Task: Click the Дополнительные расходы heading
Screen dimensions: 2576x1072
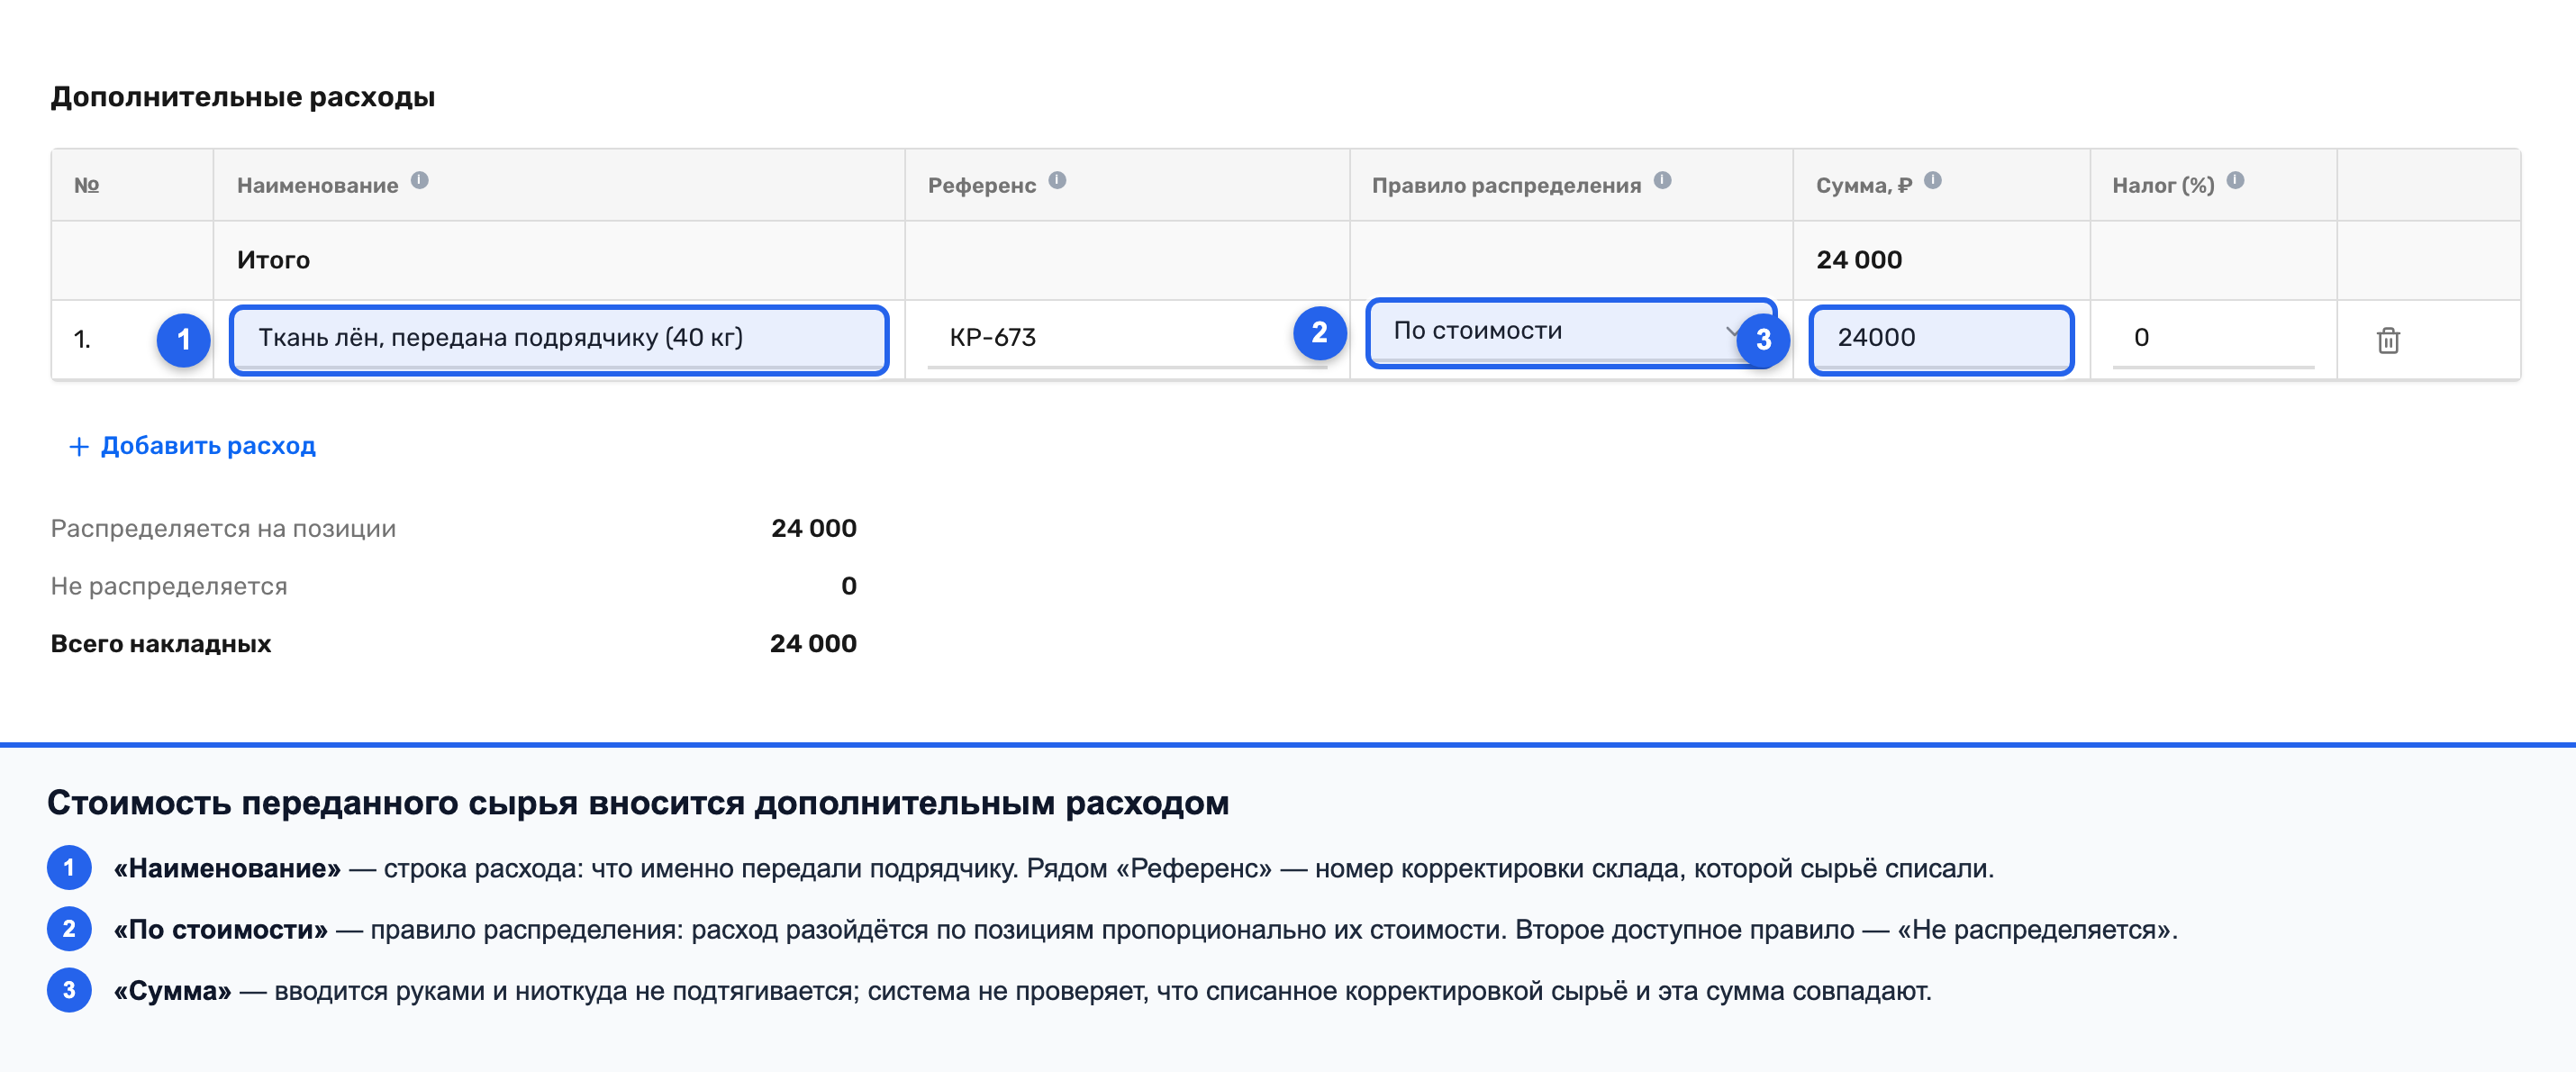Action: [x=243, y=97]
